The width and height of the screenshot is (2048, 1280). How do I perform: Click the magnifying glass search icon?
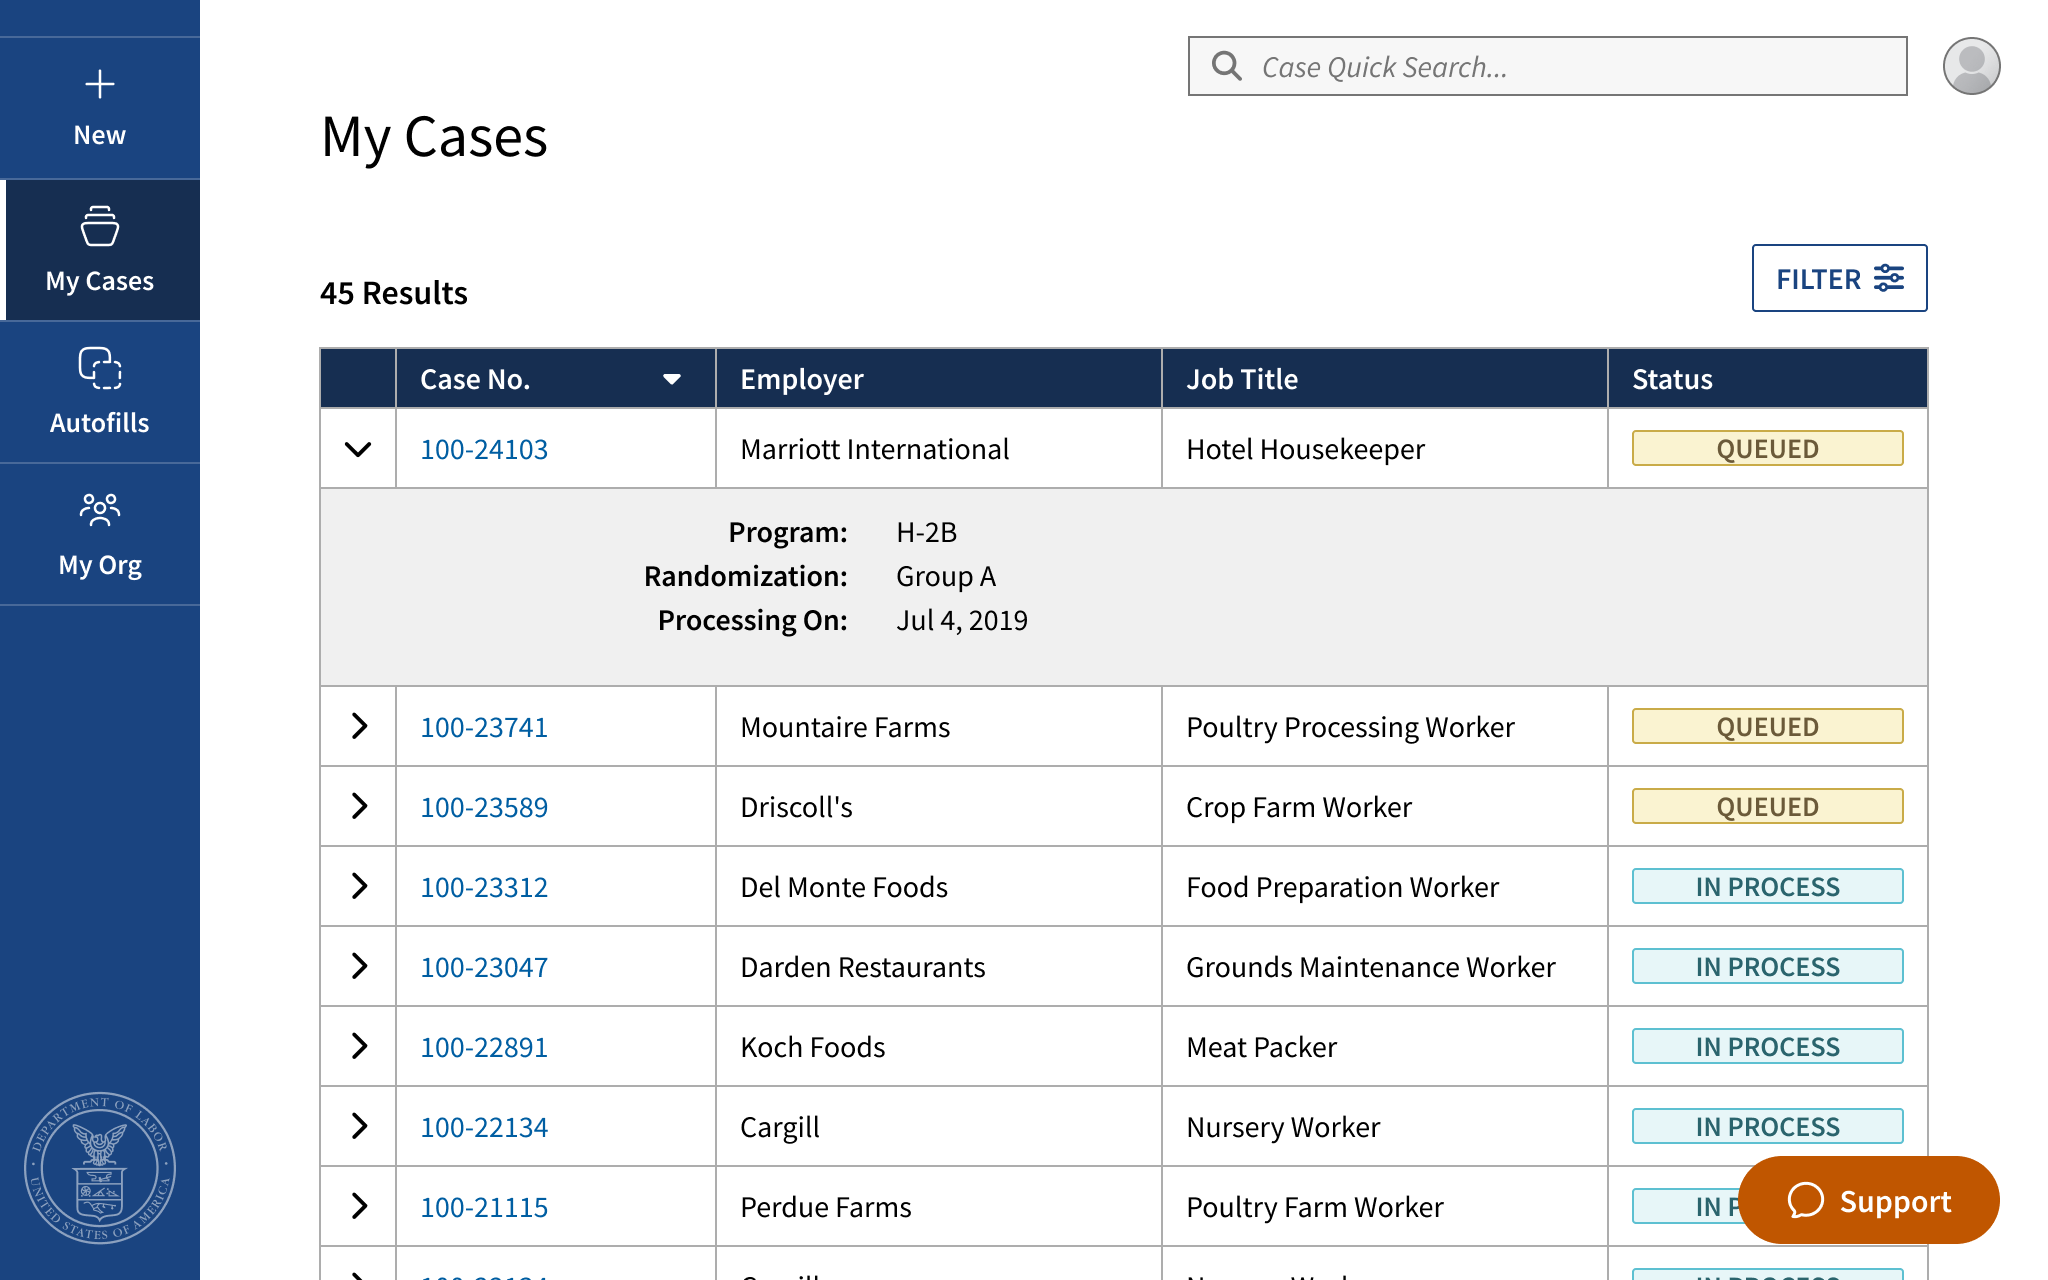[1227, 66]
